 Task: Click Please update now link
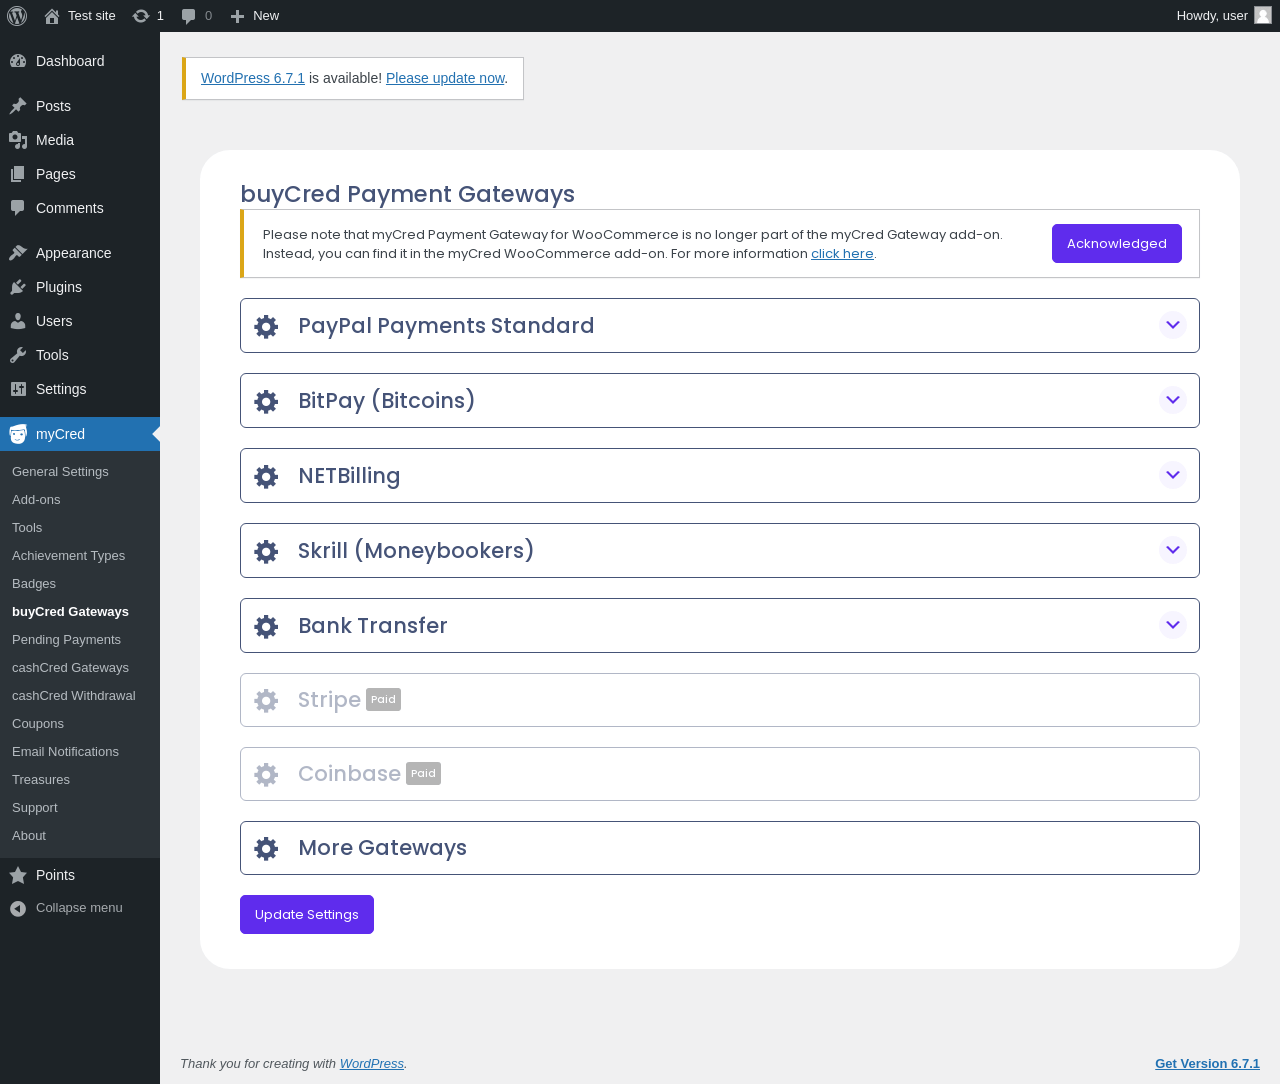click(x=445, y=78)
